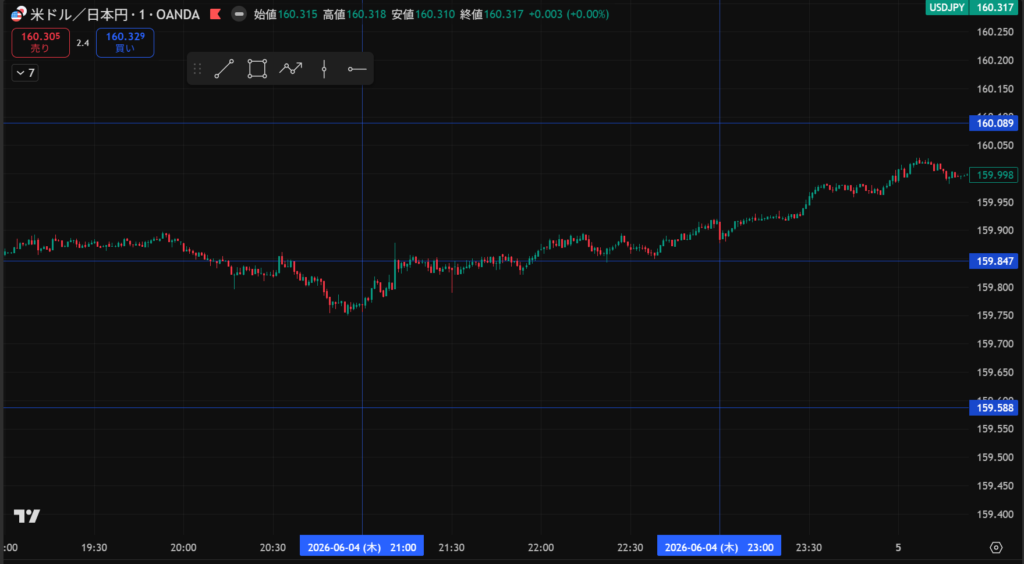Click the 159.500 price axis label

pos(995,458)
